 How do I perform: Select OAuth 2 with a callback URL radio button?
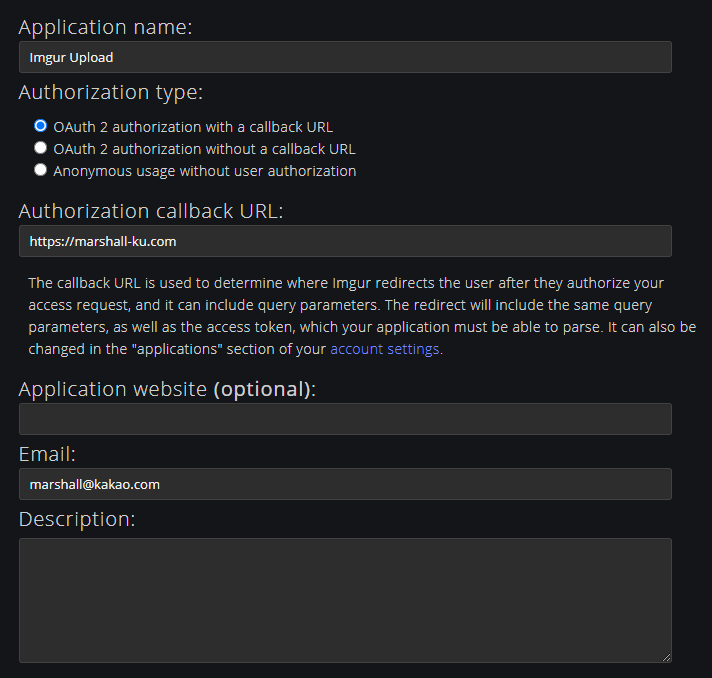pyautogui.click(x=41, y=126)
